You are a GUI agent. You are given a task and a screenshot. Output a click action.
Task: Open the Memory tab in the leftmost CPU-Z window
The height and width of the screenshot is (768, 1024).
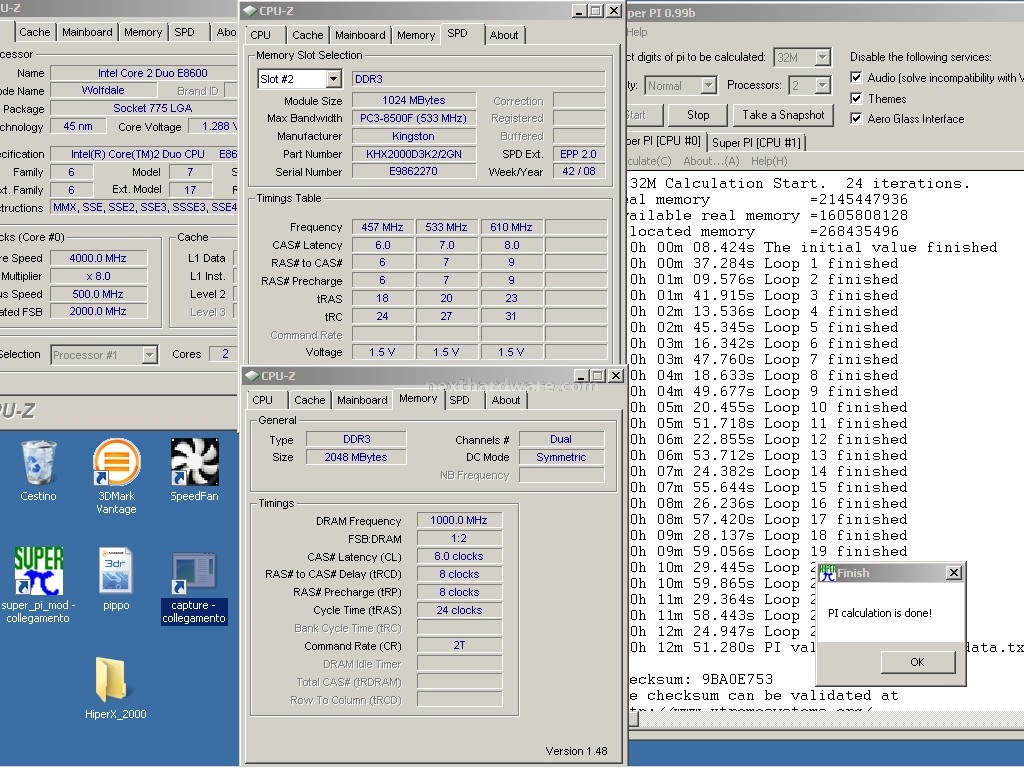[142, 32]
